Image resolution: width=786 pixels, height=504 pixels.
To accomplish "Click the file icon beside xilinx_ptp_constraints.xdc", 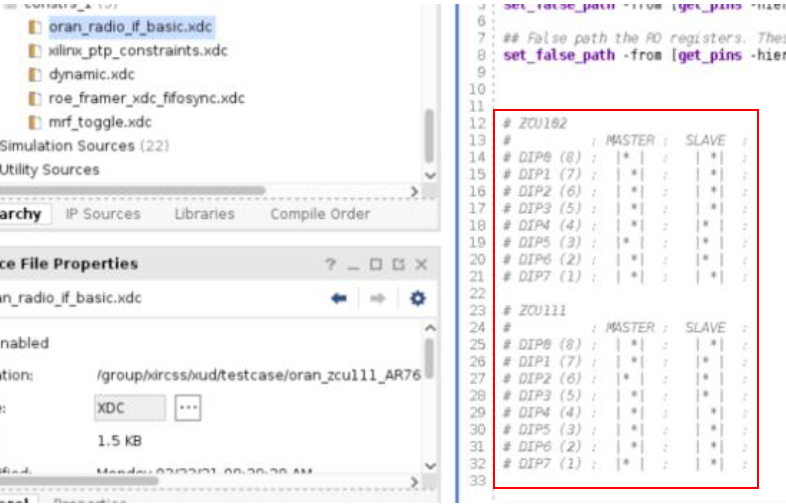I will (x=35, y=50).
